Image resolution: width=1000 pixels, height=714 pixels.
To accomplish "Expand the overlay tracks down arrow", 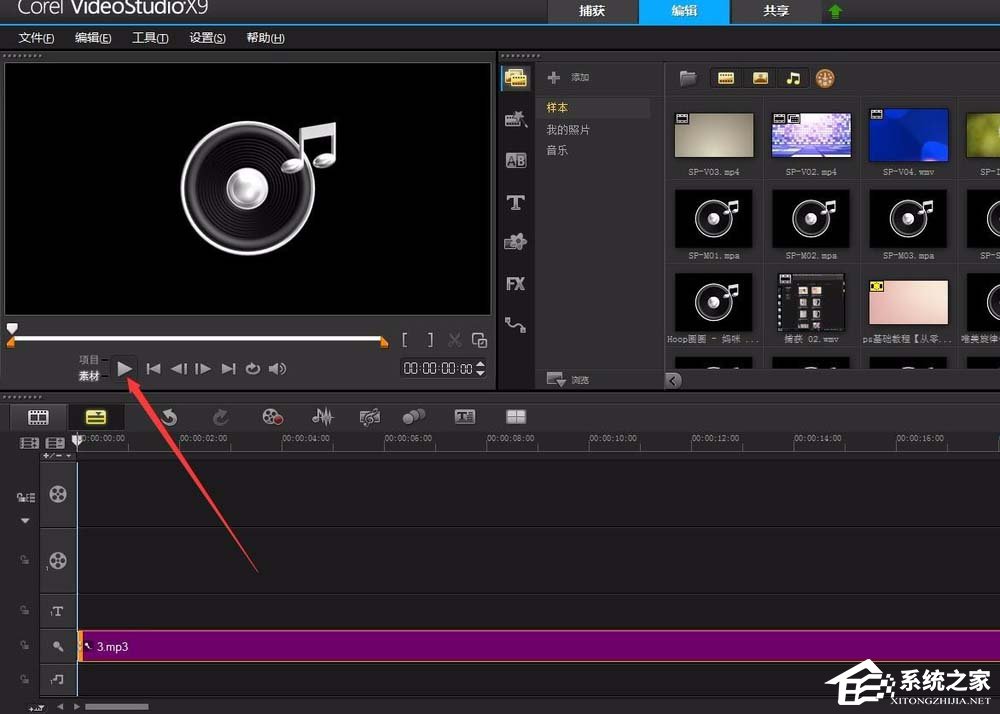I will point(25,521).
